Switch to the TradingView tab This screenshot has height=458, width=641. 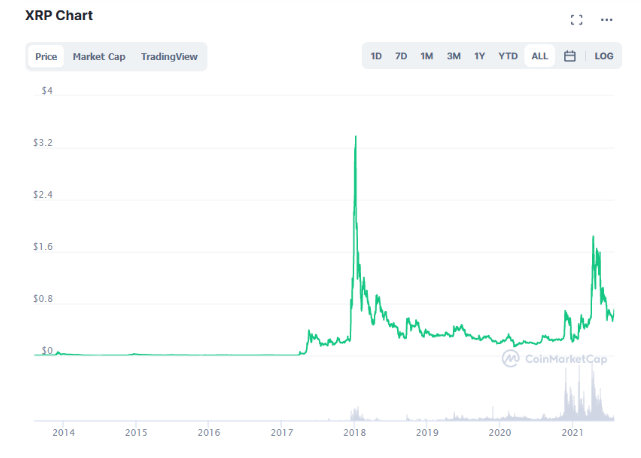coord(169,56)
